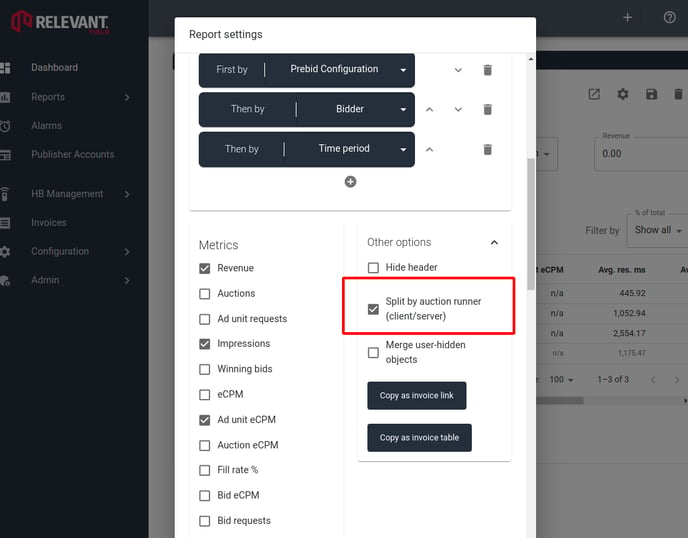Viewport: 688px width, 538px height.
Task: Click the dialog vertical scrollbar thumb
Action: tap(531, 224)
